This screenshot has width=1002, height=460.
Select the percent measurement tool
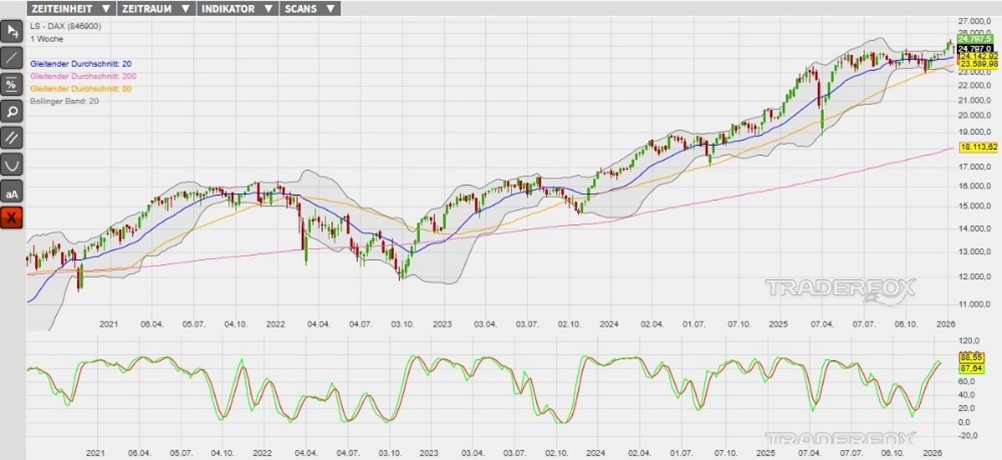12,84
